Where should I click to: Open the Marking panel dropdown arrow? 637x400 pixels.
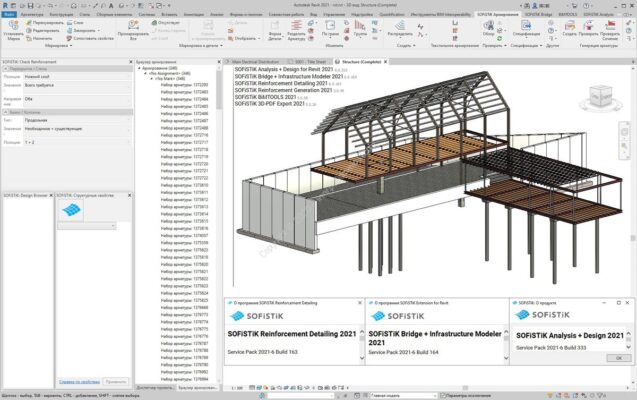click(69, 46)
